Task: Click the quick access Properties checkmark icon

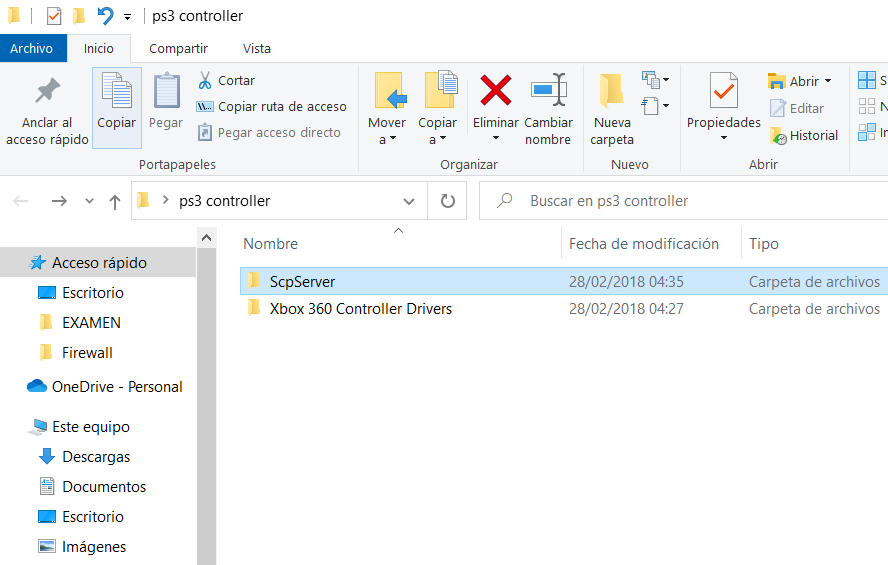Action: (x=54, y=16)
